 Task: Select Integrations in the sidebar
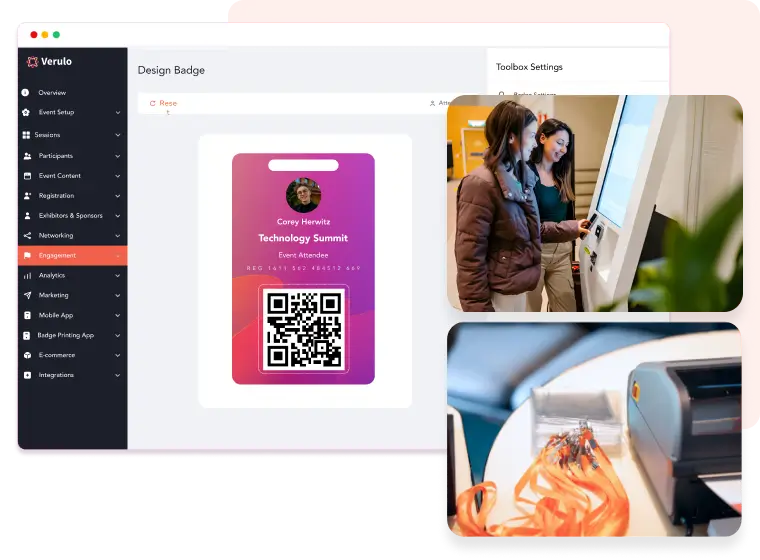73,375
